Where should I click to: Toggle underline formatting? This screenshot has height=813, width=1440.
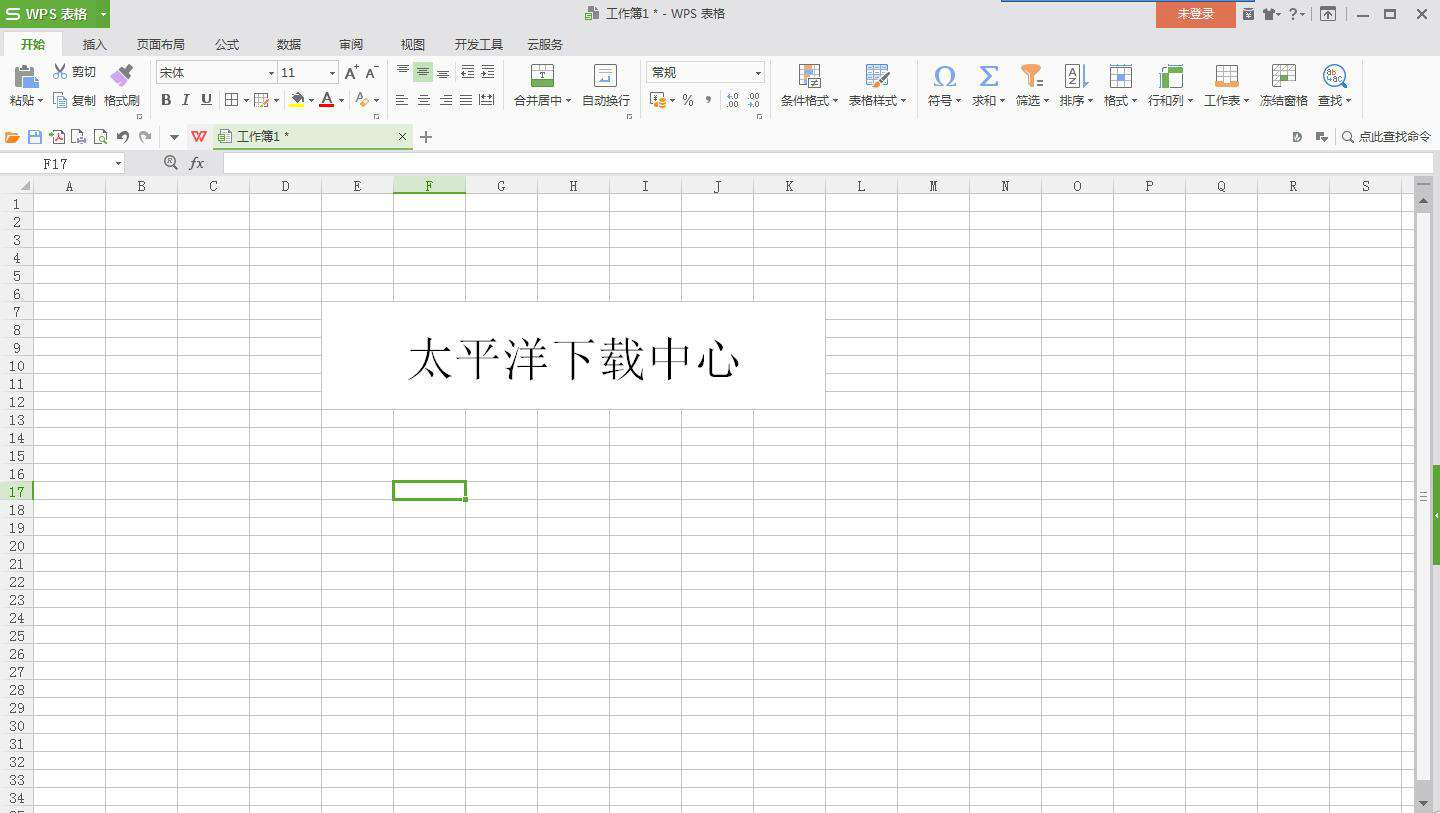(206, 100)
